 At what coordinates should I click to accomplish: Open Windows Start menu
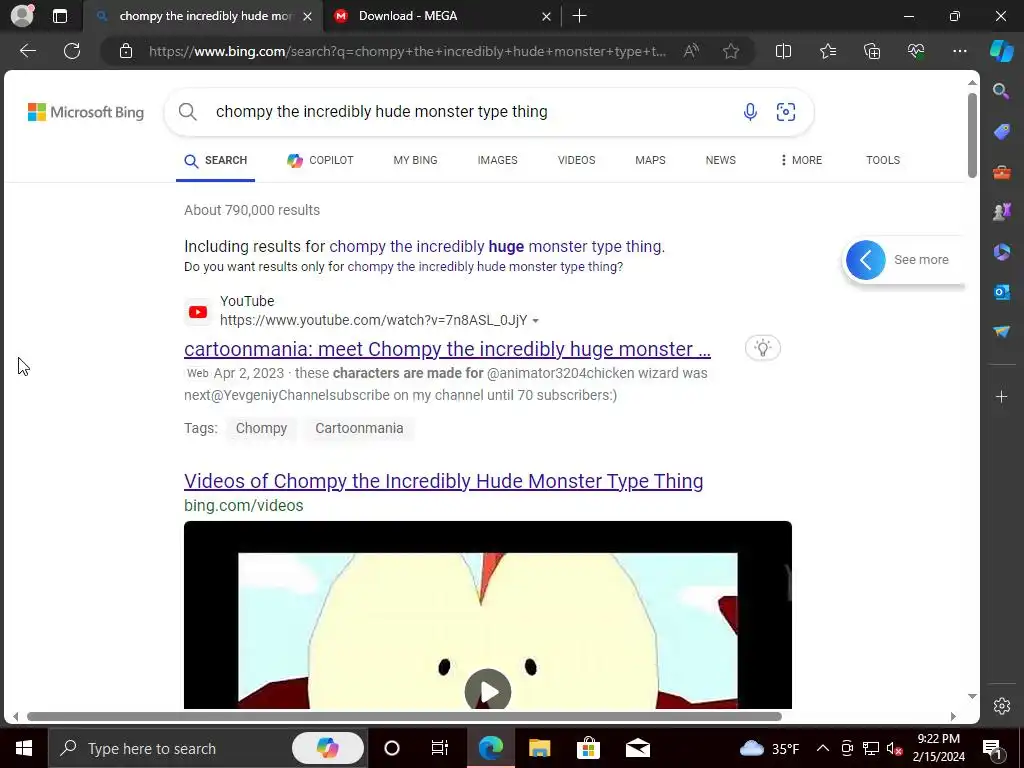point(24,748)
